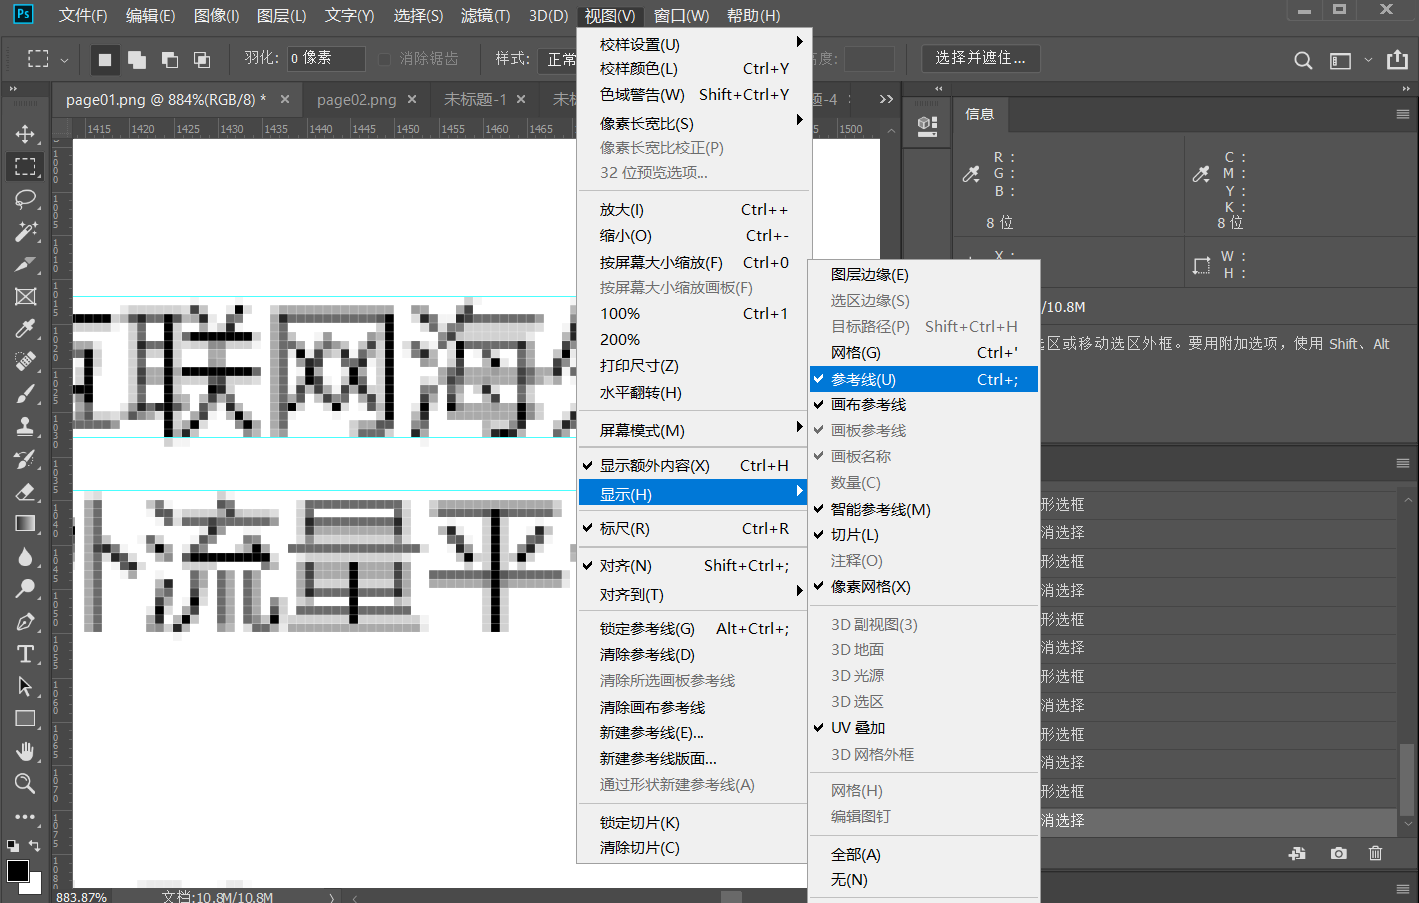This screenshot has height=903, width=1419.
Task: Click the share icon in options bar
Action: click(x=1397, y=60)
